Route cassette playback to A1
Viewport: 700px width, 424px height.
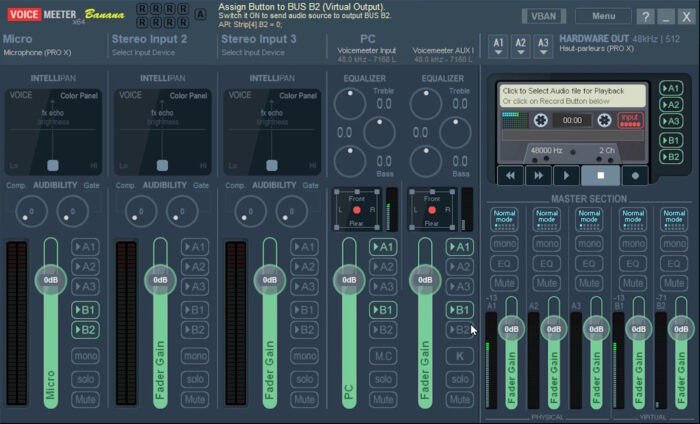[x=671, y=88]
